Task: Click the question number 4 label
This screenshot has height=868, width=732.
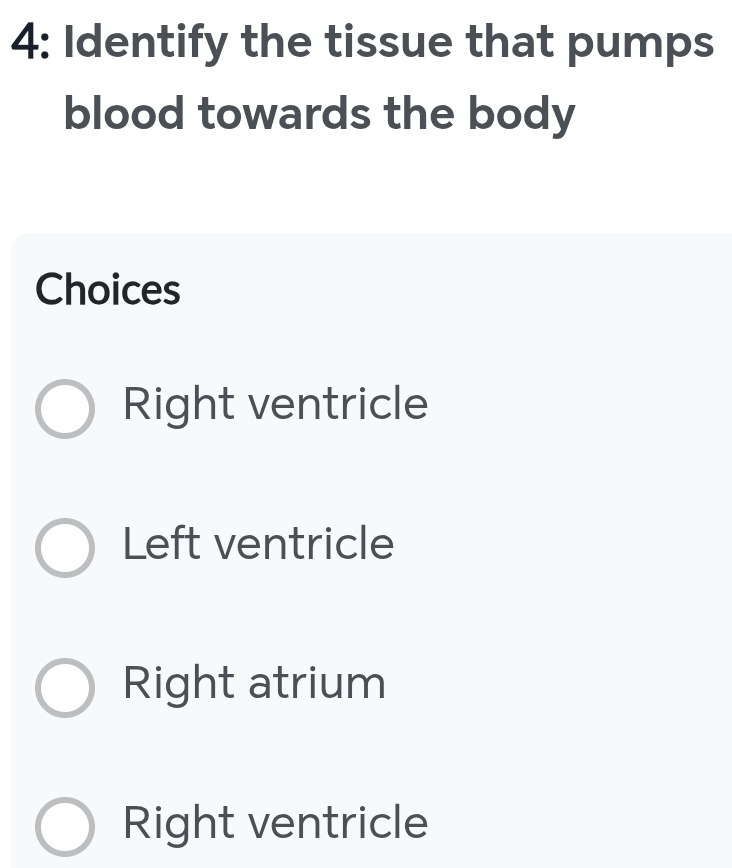Action: (27, 41)
